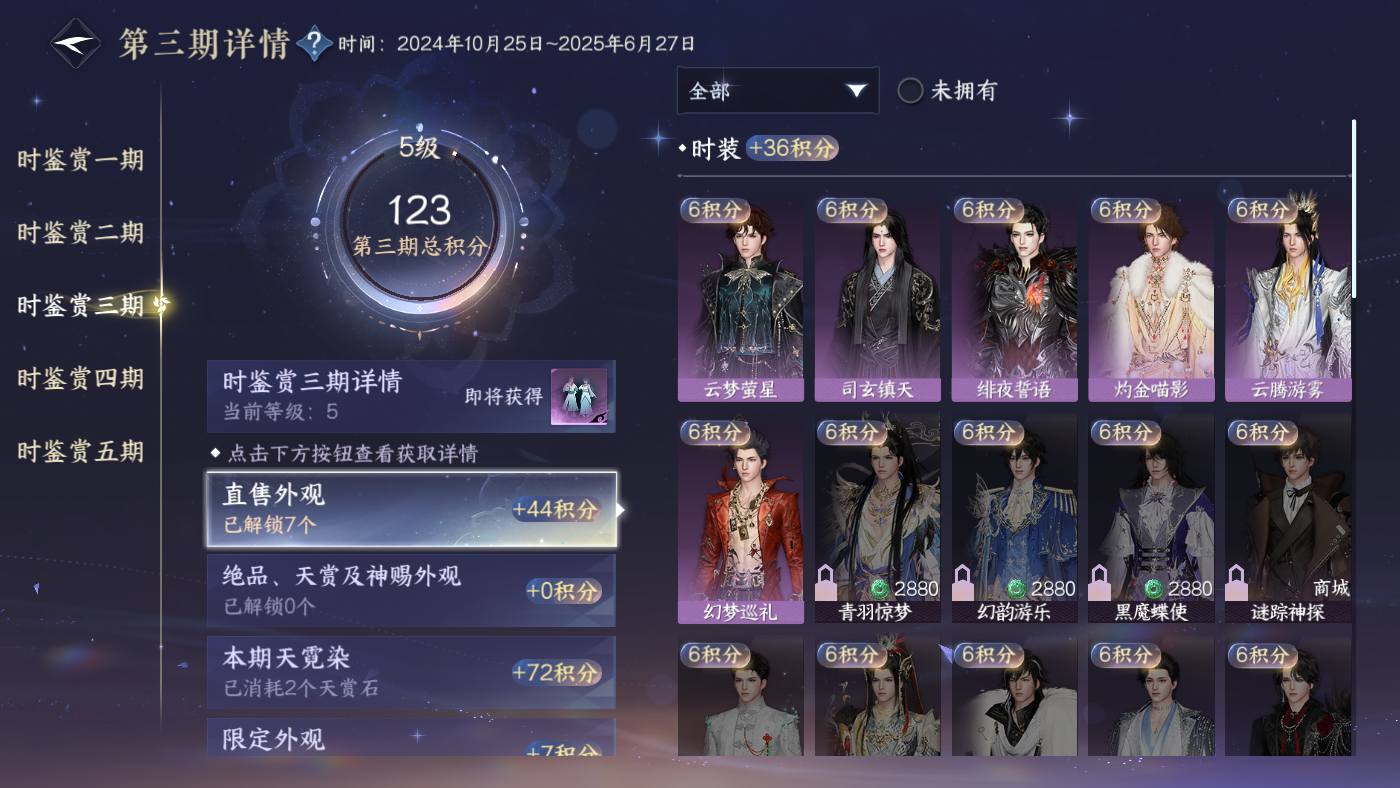Expand the 直售外观 category row
Viewport: 1400px width, 788px height.
[411, 510]
